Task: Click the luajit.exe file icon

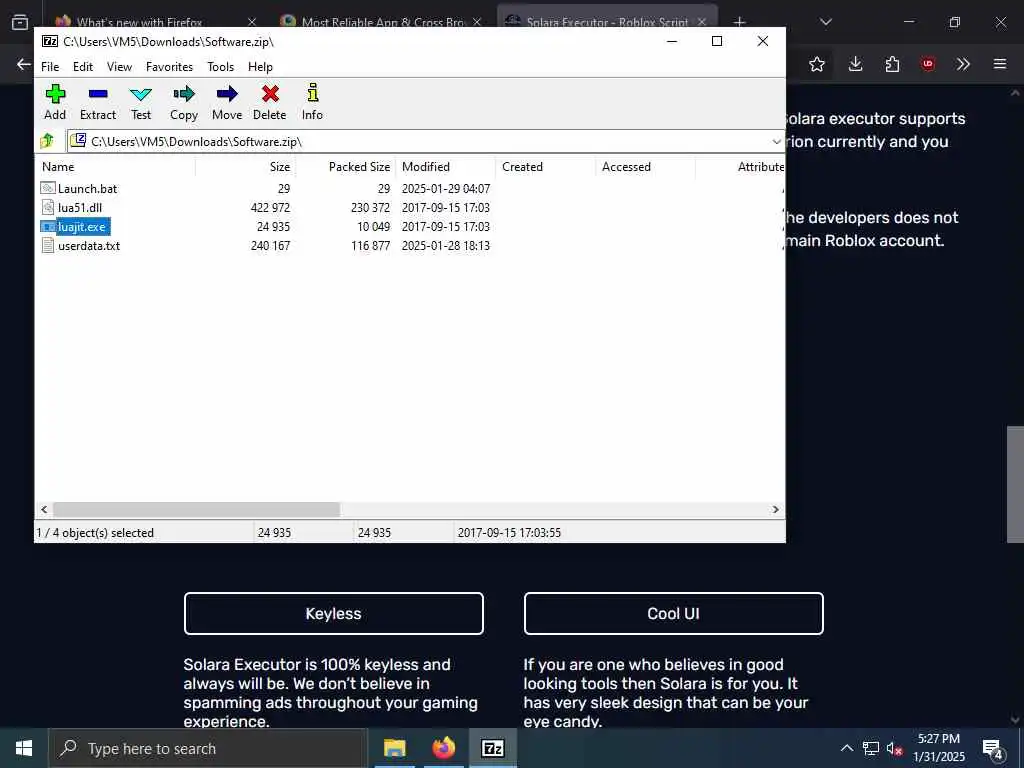Action: [x=48, y=226]
